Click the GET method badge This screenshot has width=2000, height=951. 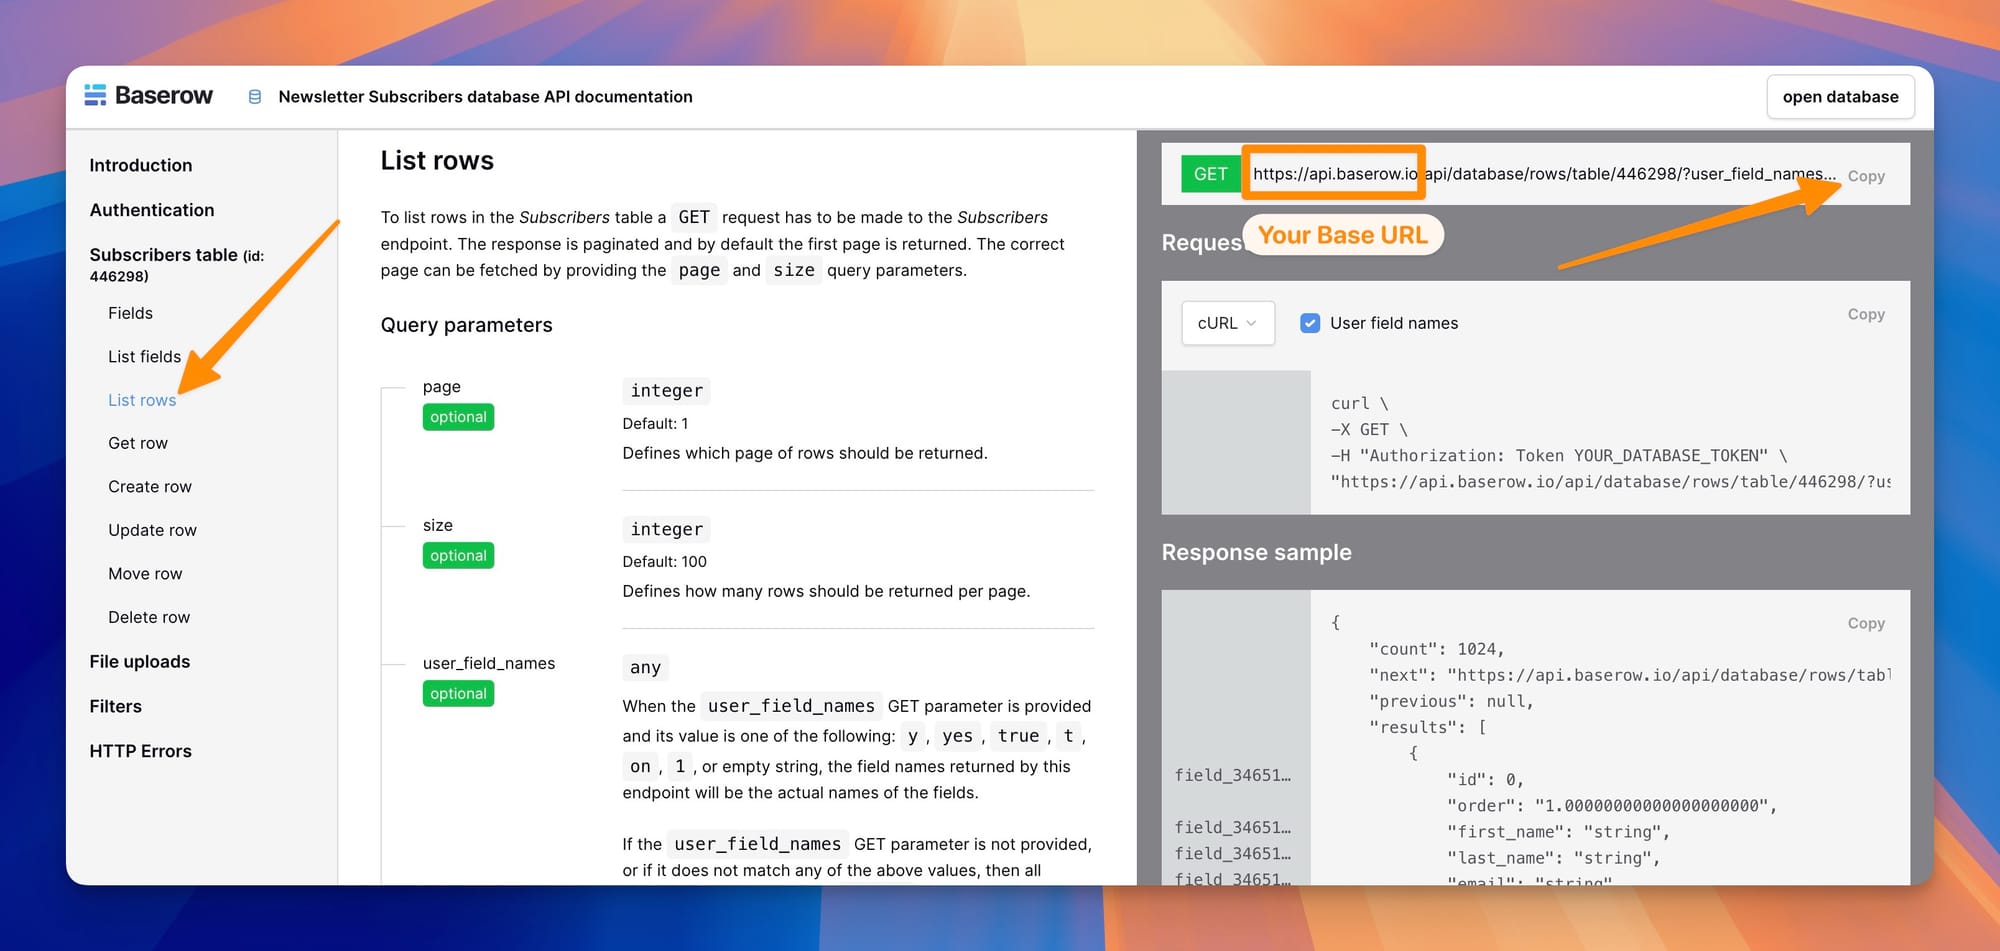[1210, 173]
